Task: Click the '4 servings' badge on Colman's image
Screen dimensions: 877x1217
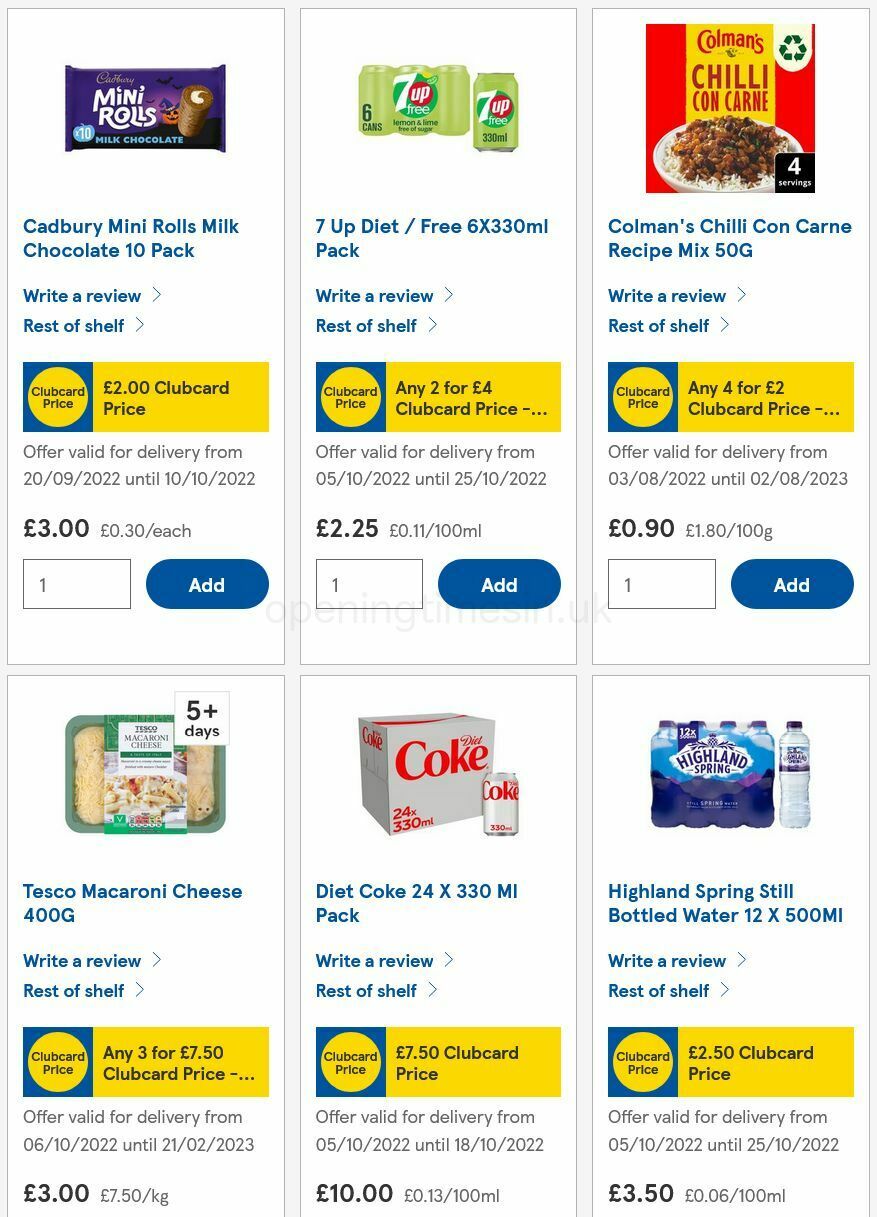Action: 793,171
